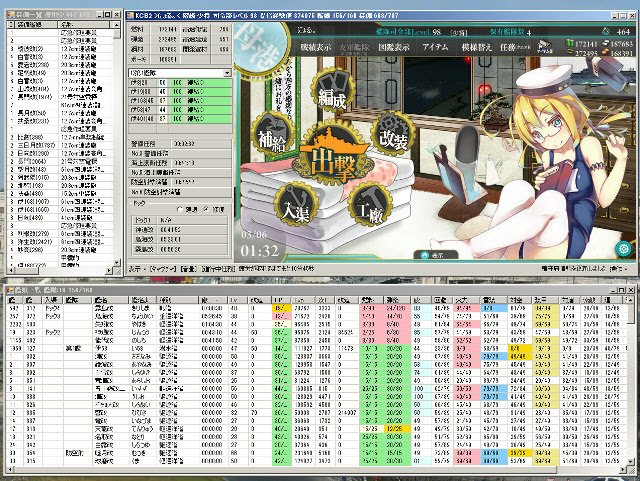Open the 入渠 (repair dock) anchor icon

pos(296,205)
